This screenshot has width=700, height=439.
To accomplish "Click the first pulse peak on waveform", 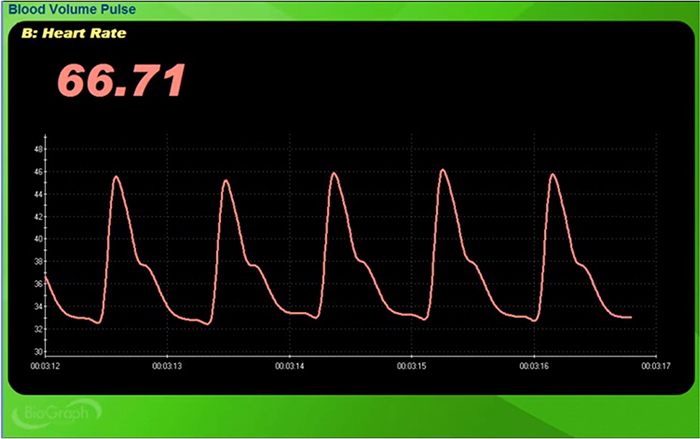I will (x=117, y=177).
